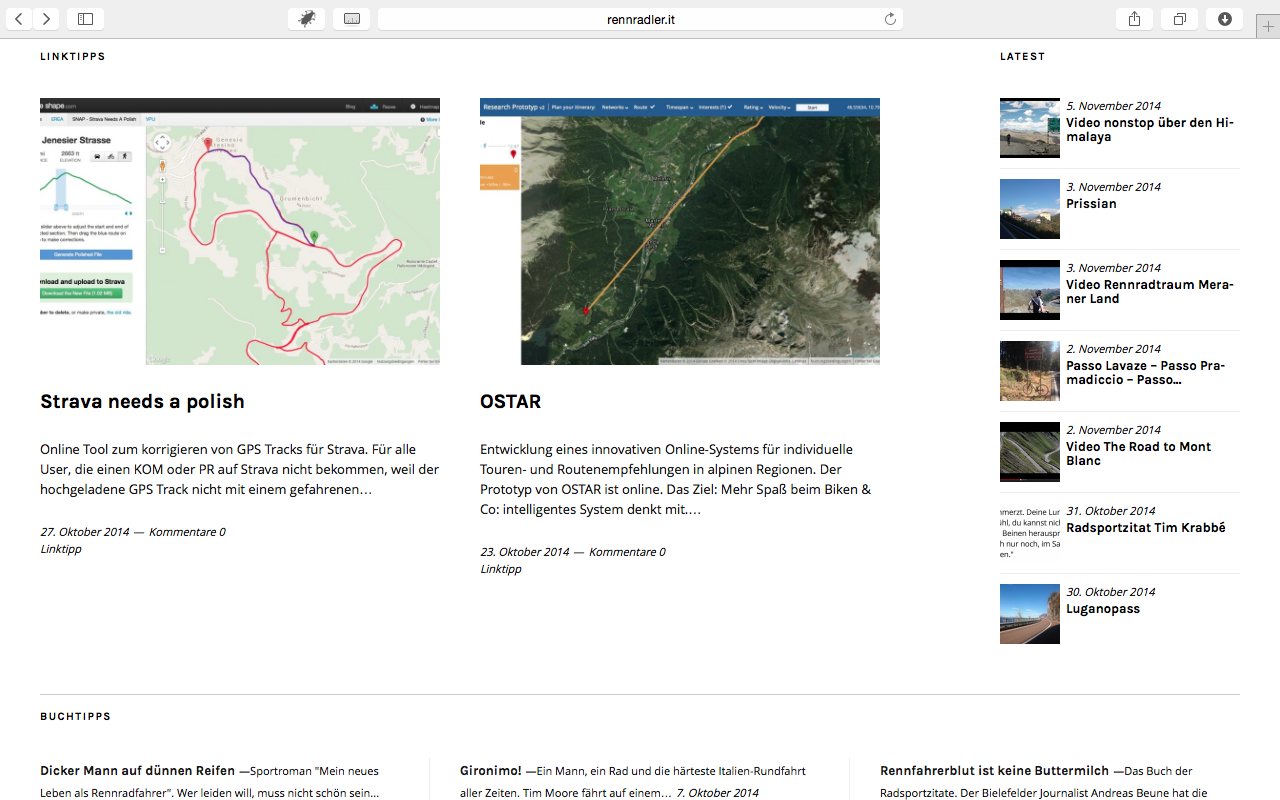Go back to the previous page
This screenshot has width=1280, height=800.
pyautogui.click(x=20, y=19)
